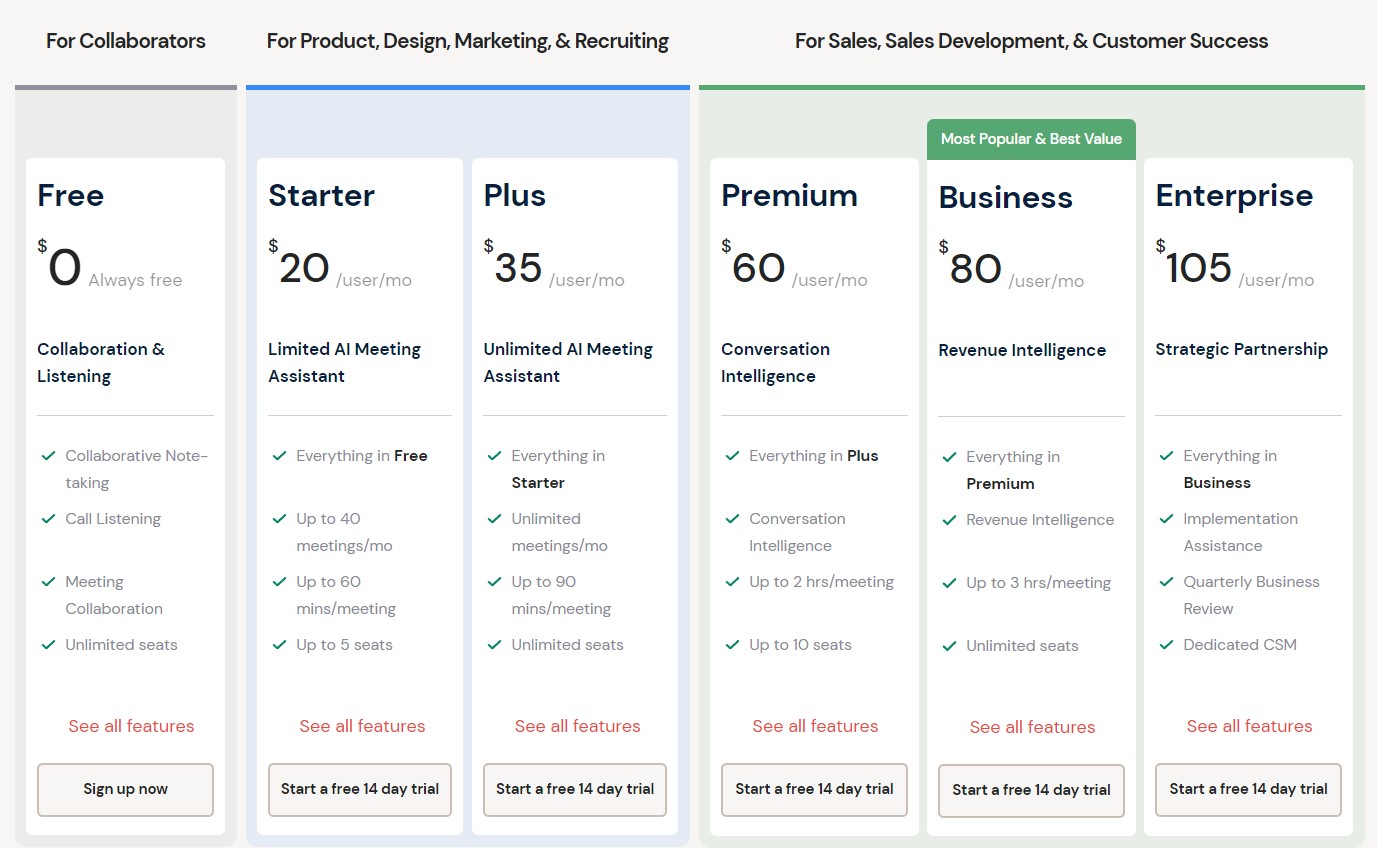Start the Plus plan free trial
The width and height of the screenshot is (1377, 848).
575,789
